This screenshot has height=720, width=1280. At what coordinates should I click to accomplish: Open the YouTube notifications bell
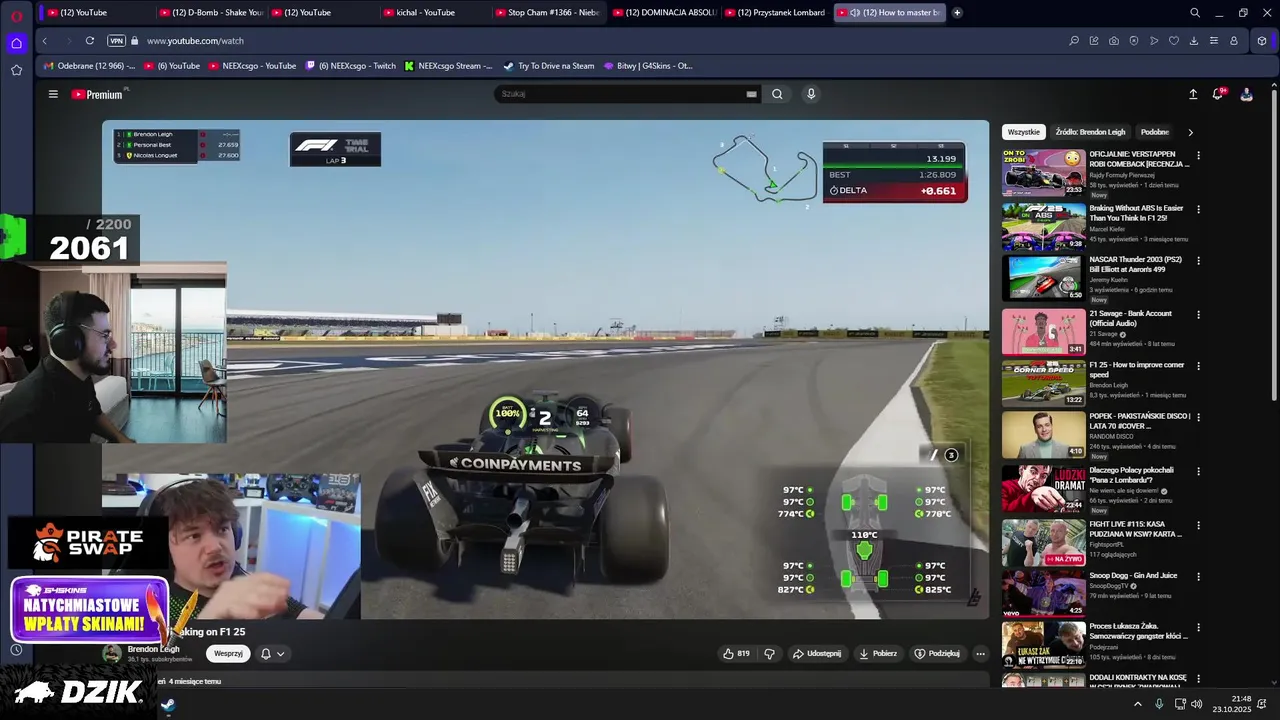(1218, 94)
